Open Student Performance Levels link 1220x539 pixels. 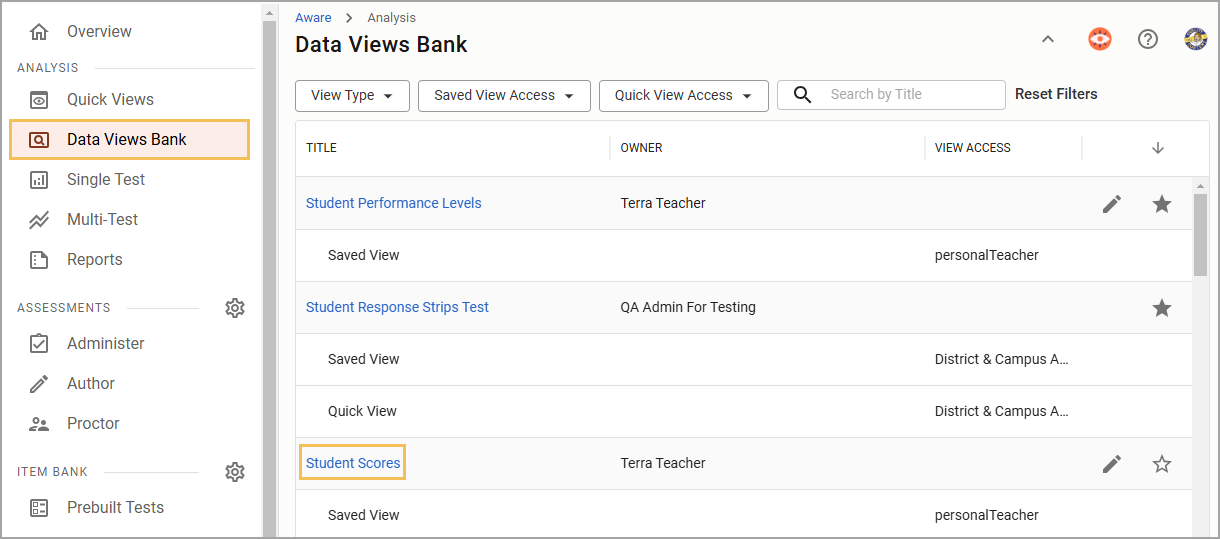click(394, 203)
